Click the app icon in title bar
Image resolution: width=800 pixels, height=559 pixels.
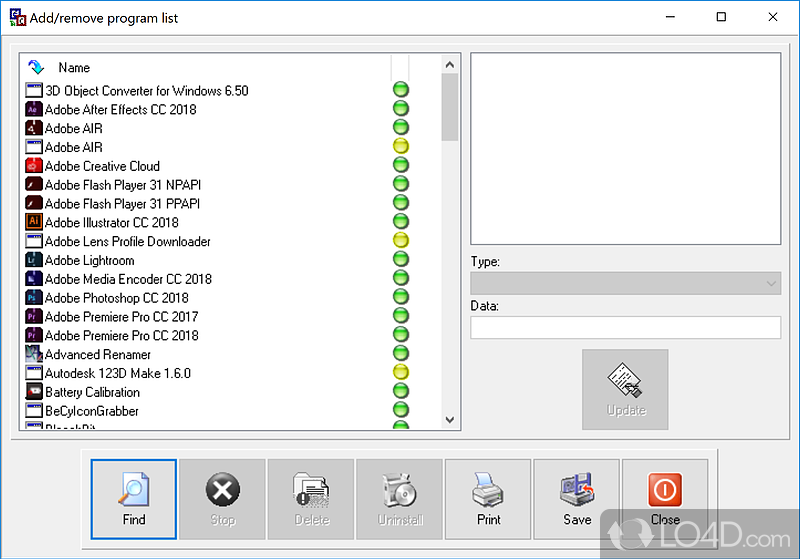17,18
